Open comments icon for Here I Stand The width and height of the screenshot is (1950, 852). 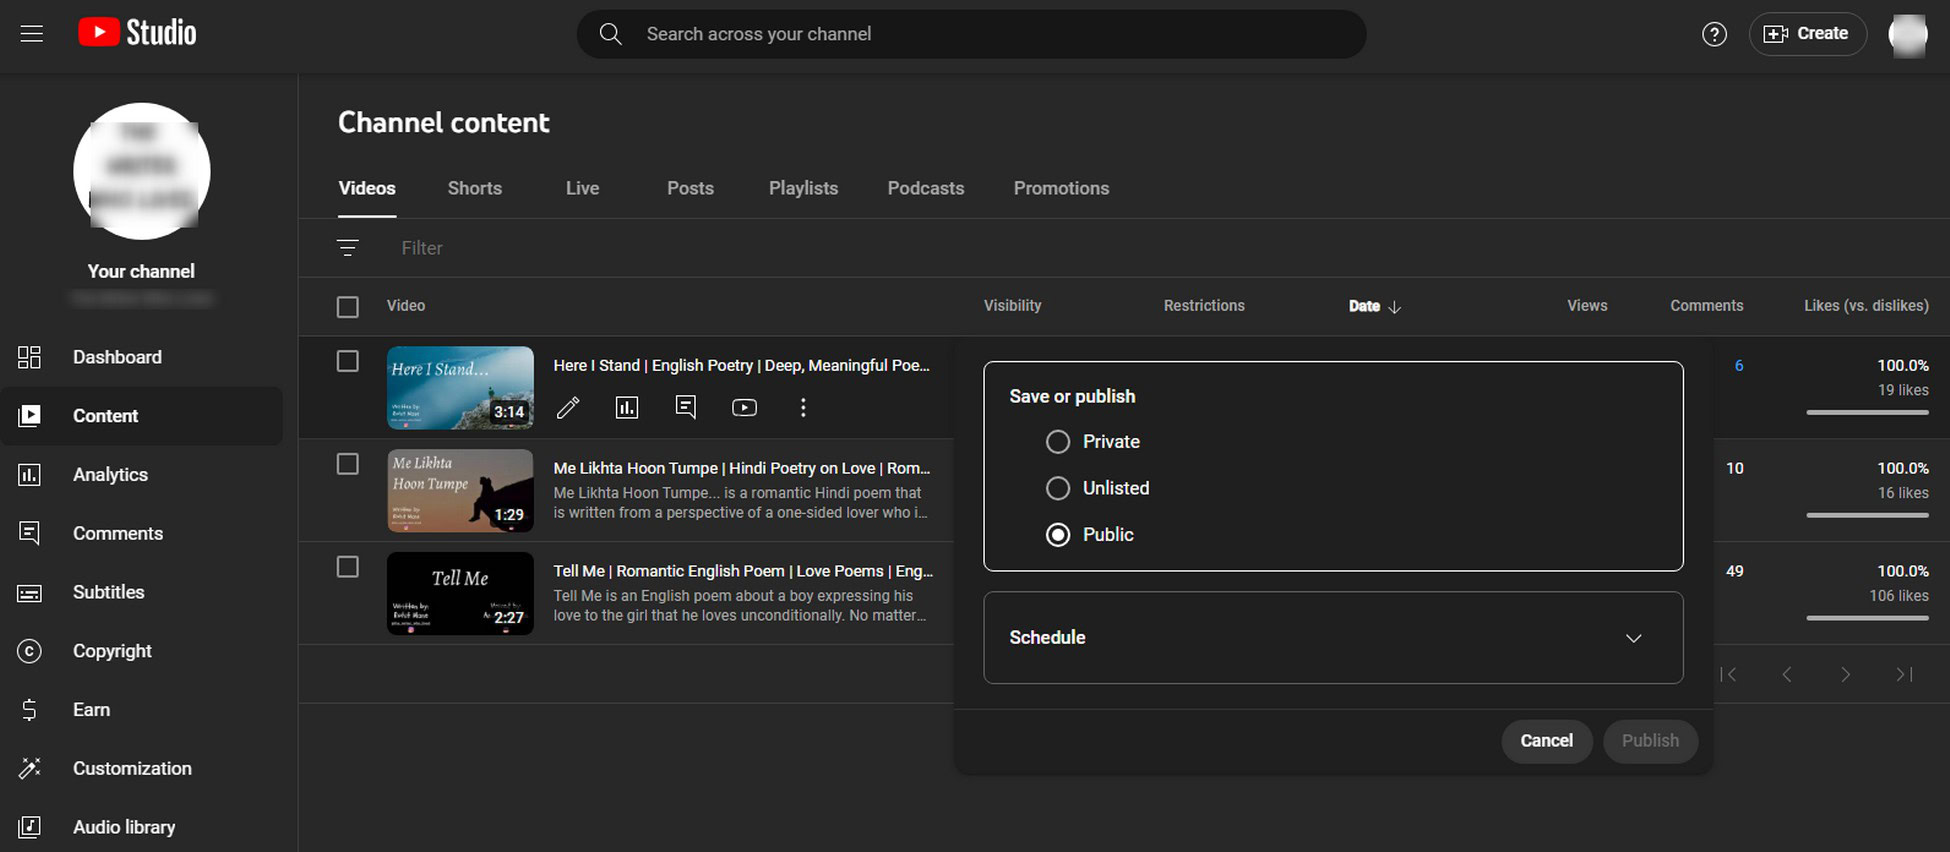686,407
